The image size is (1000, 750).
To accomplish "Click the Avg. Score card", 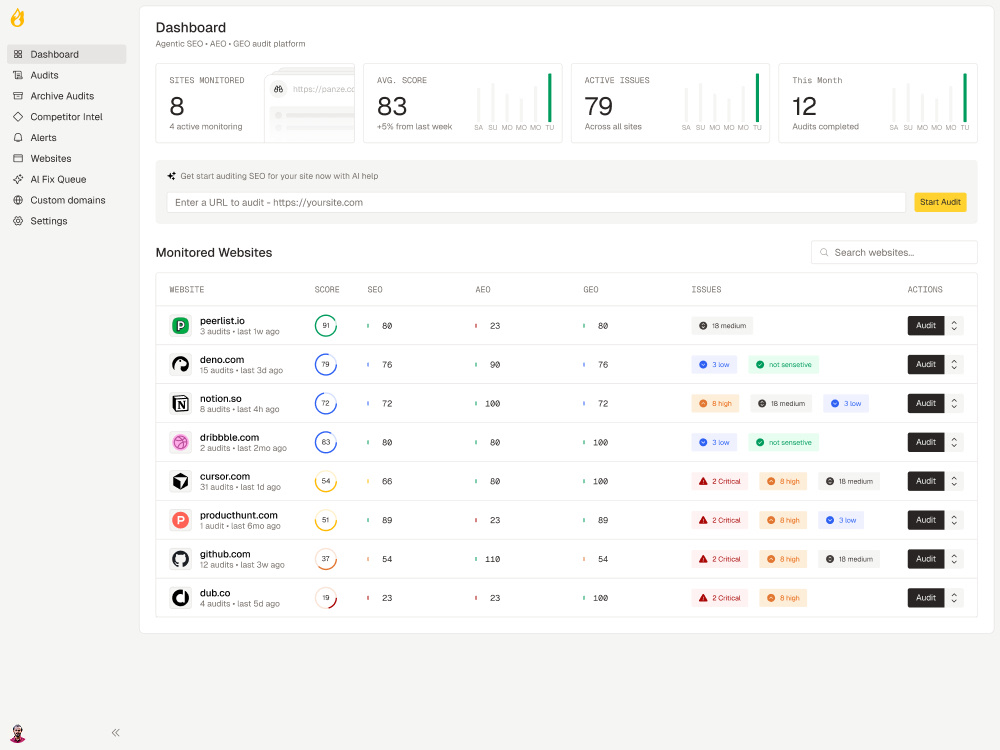I will [x=463, y=103].
